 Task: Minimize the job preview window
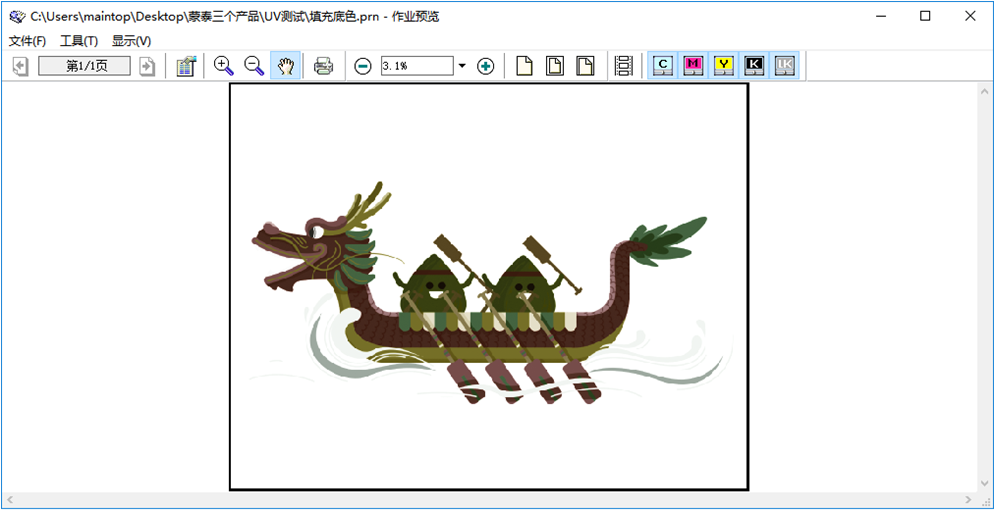[x=881, y=17]
